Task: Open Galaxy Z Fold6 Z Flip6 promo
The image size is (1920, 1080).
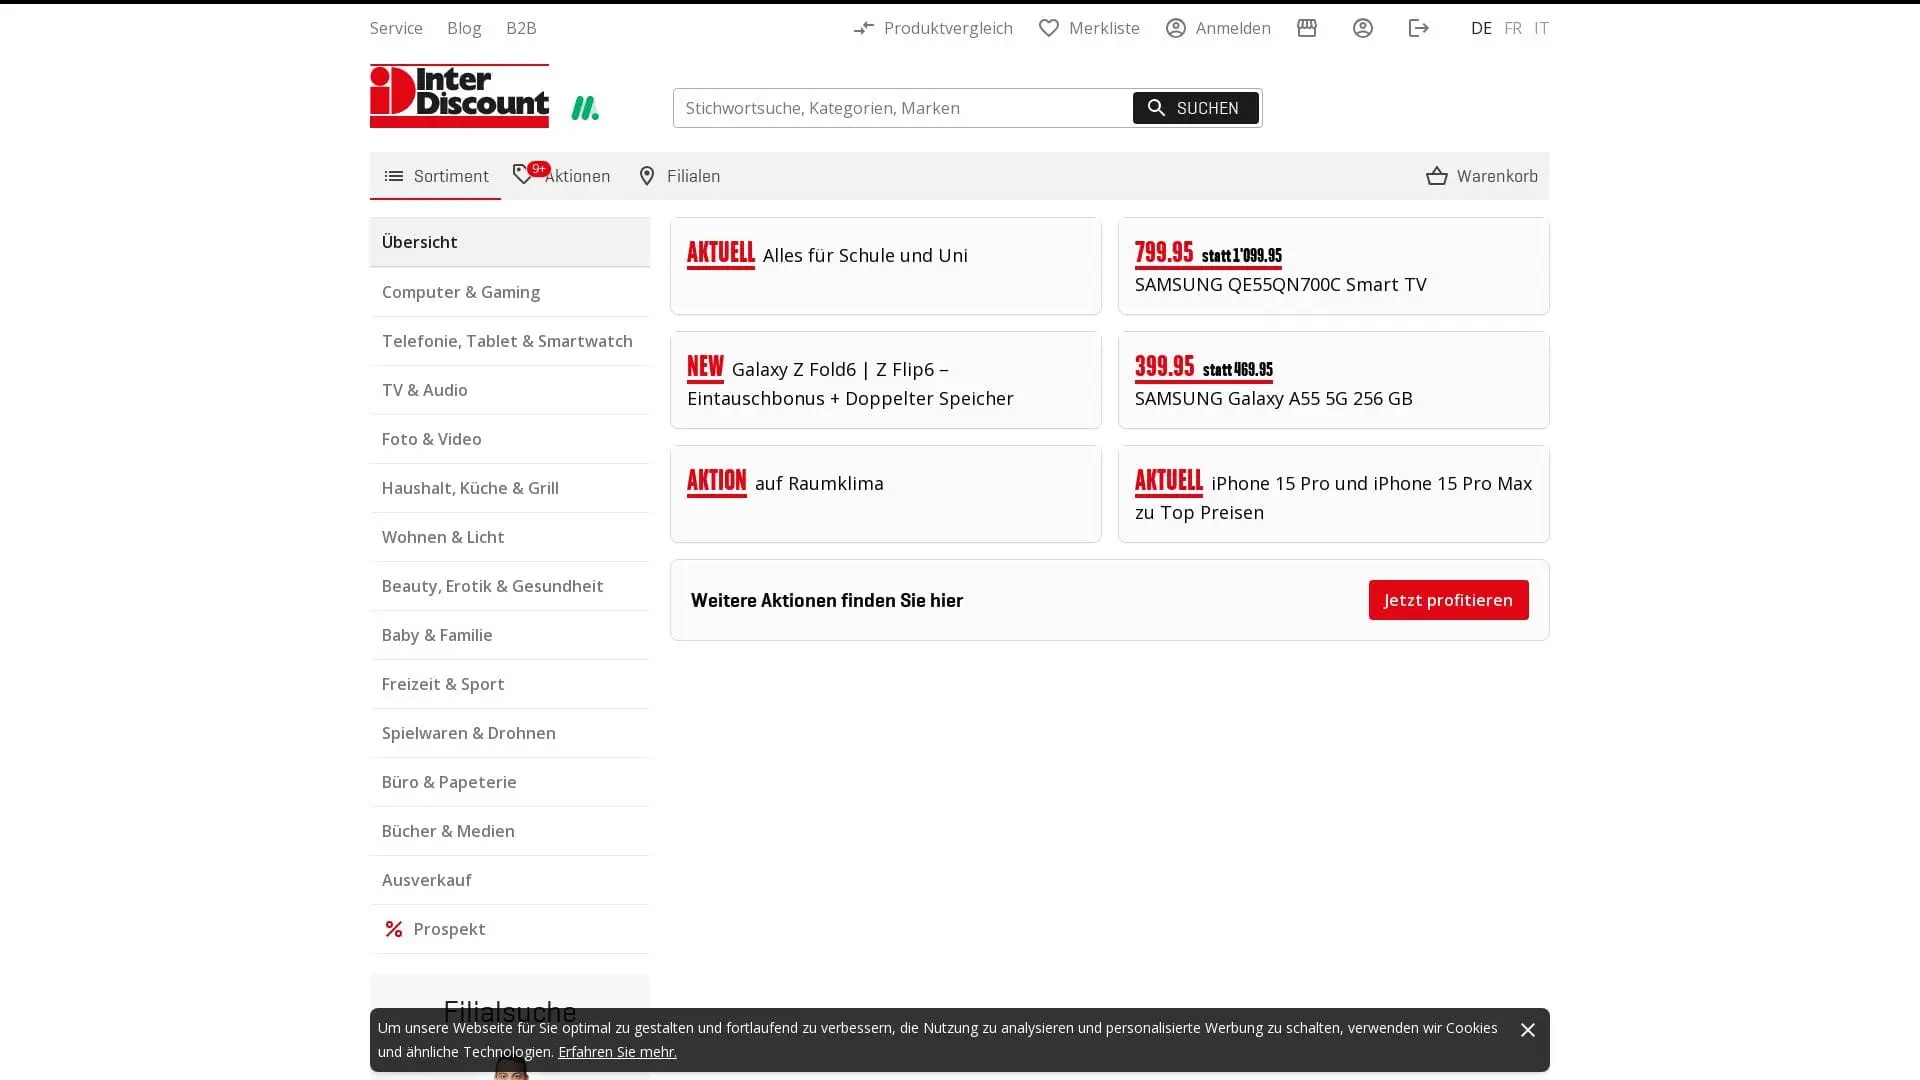Action: pos(886,380)
